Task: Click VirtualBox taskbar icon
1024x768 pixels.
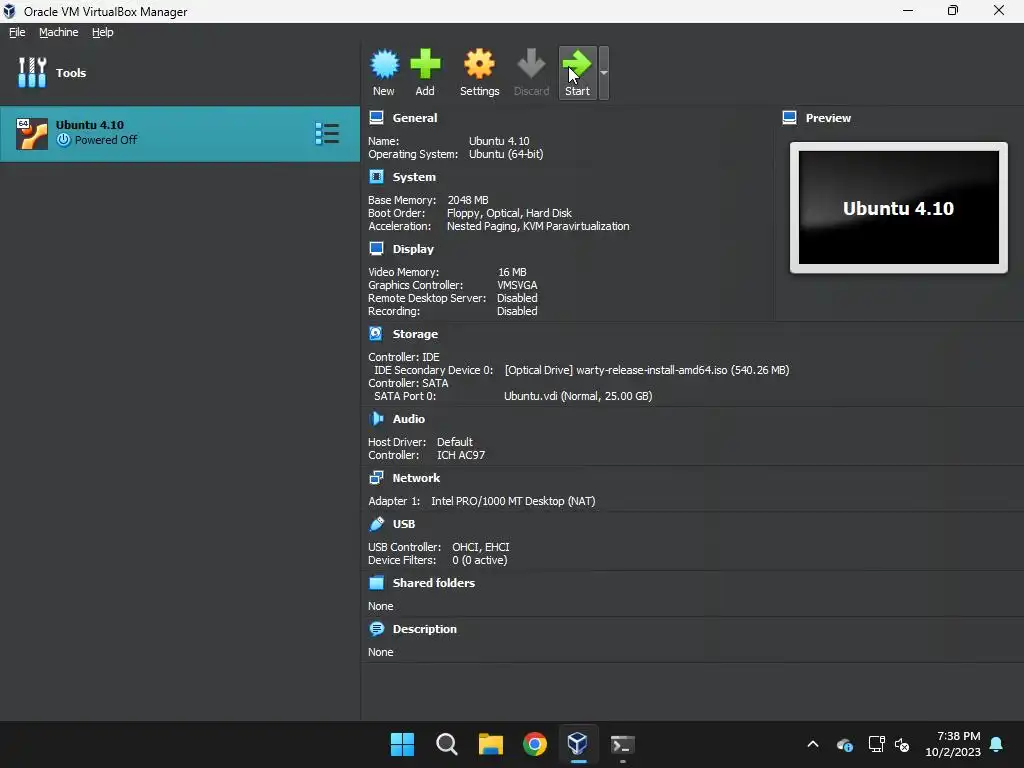Action: (x=578, y=744)
